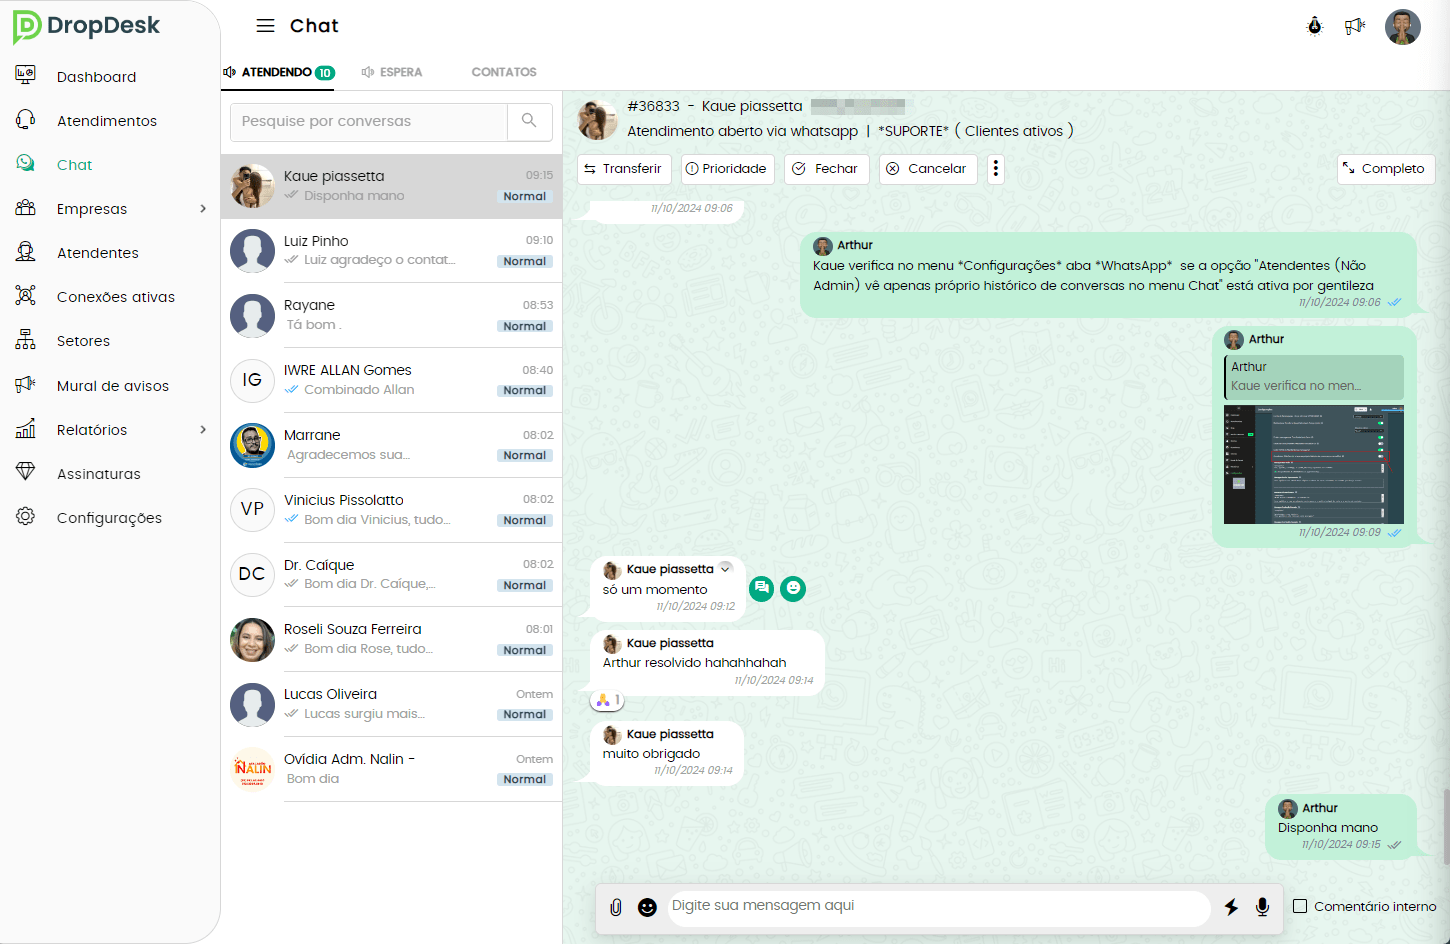Open the screenshot image in Arthur's message
Screen dimensions: 1450x944
point(1313,464)
